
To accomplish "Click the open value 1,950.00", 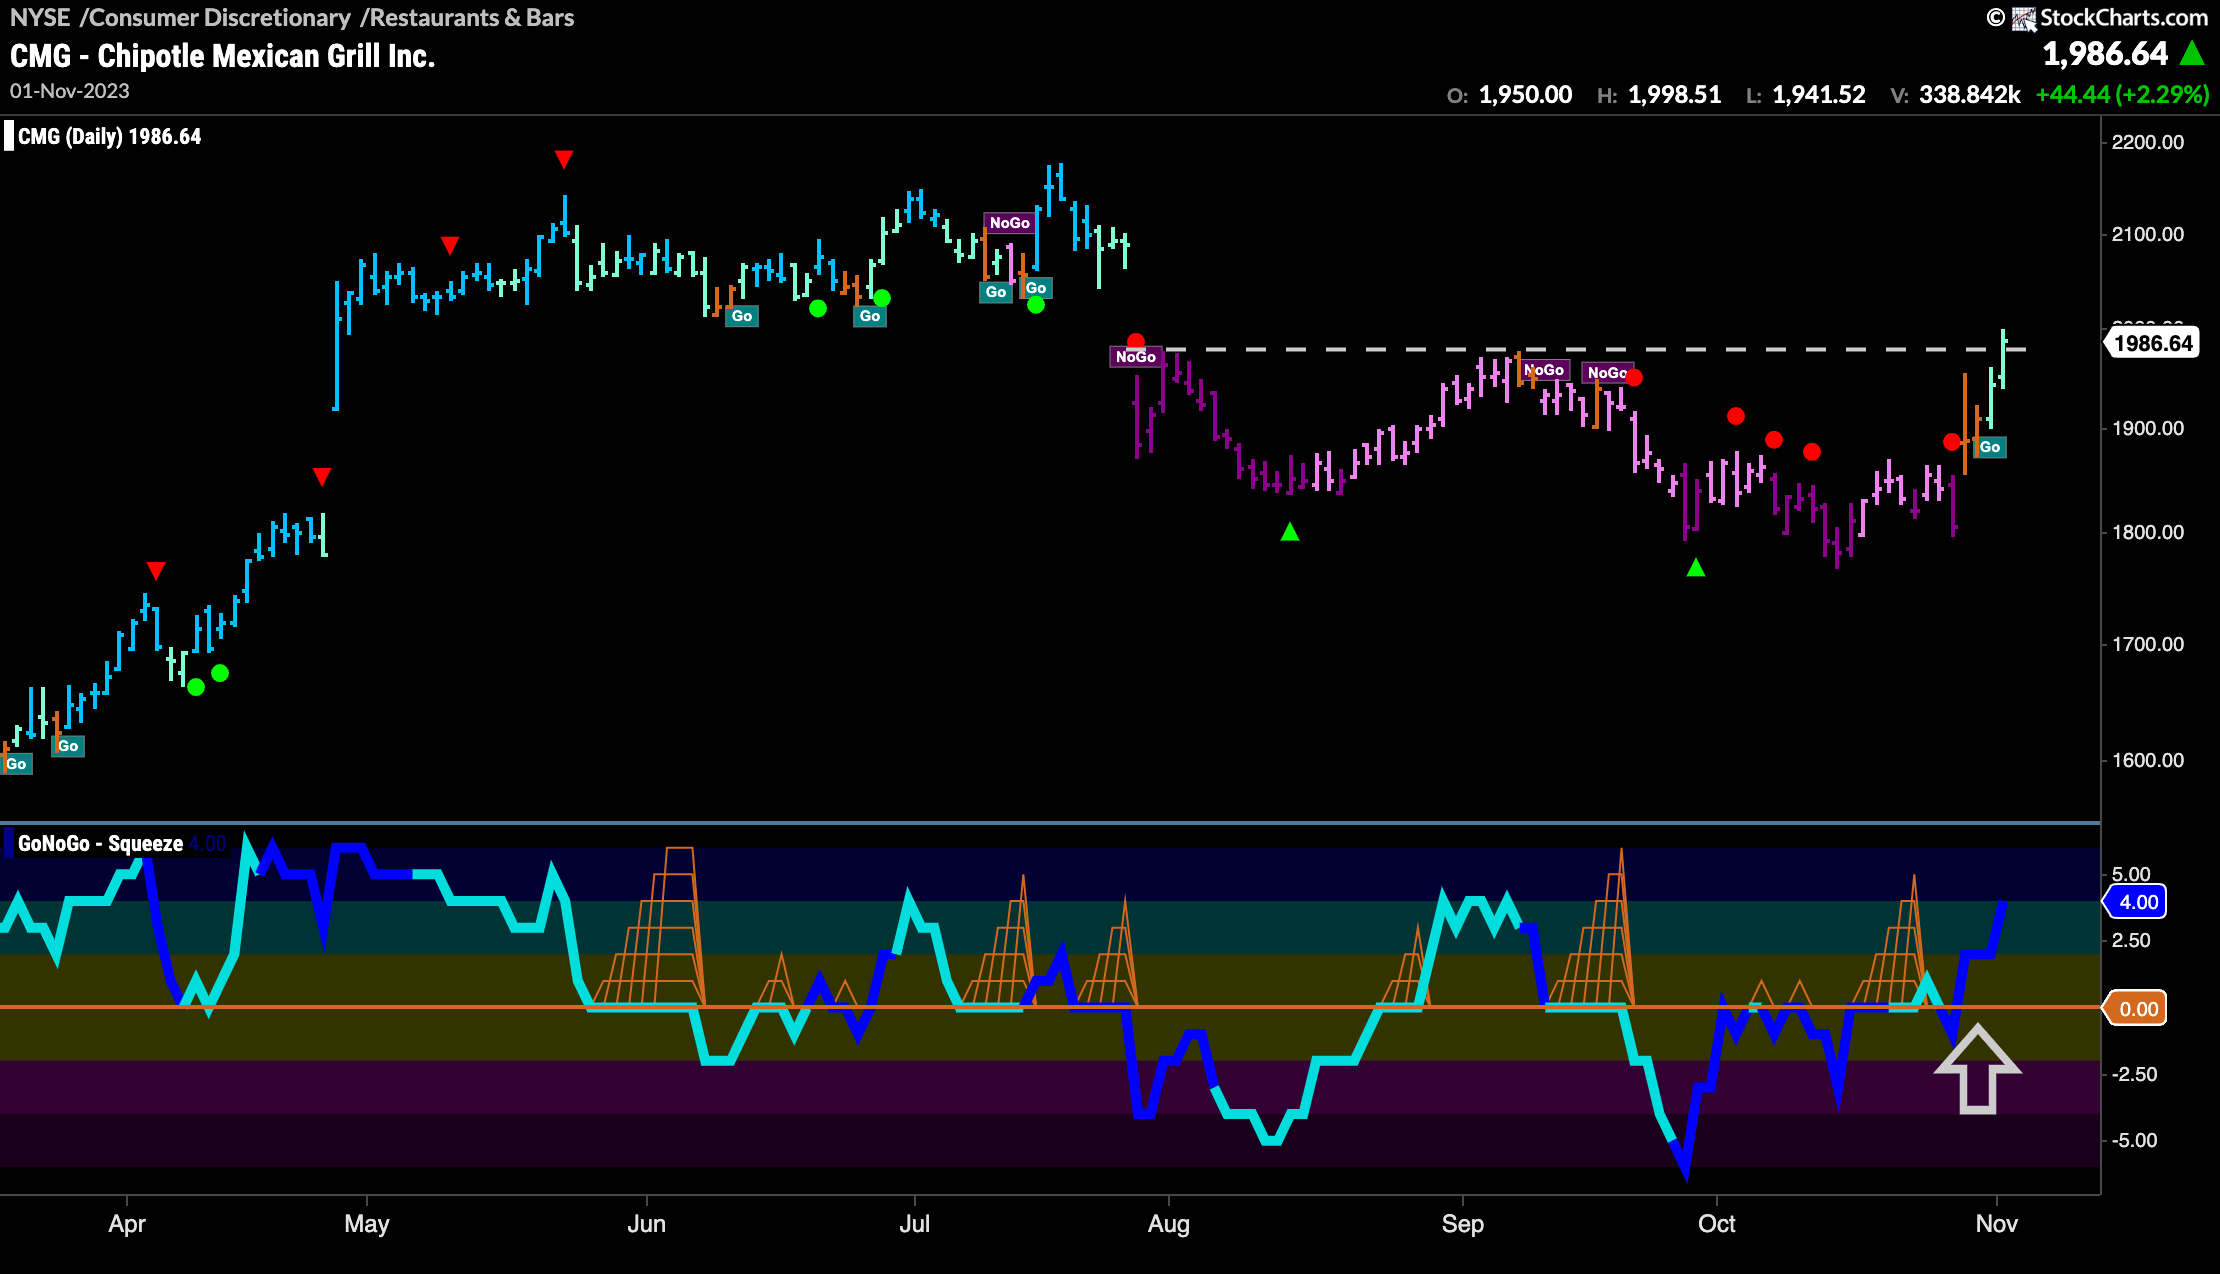I will (x=1525, y=95).
